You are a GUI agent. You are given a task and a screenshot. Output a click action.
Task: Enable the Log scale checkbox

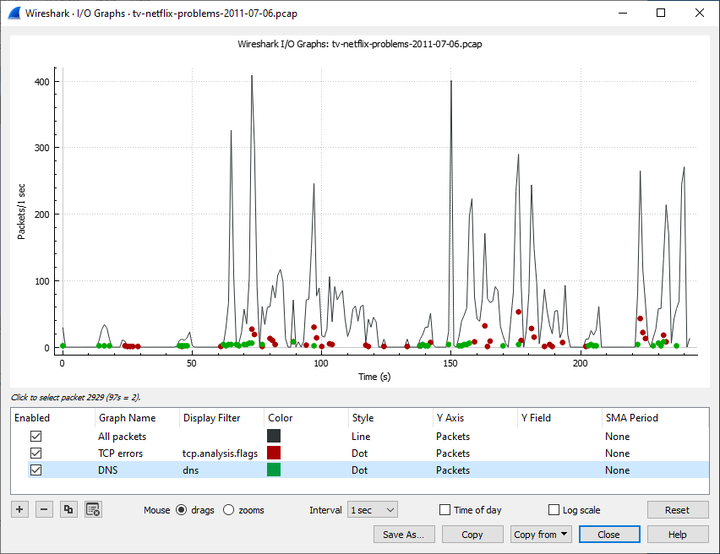[x=554, y=510]
